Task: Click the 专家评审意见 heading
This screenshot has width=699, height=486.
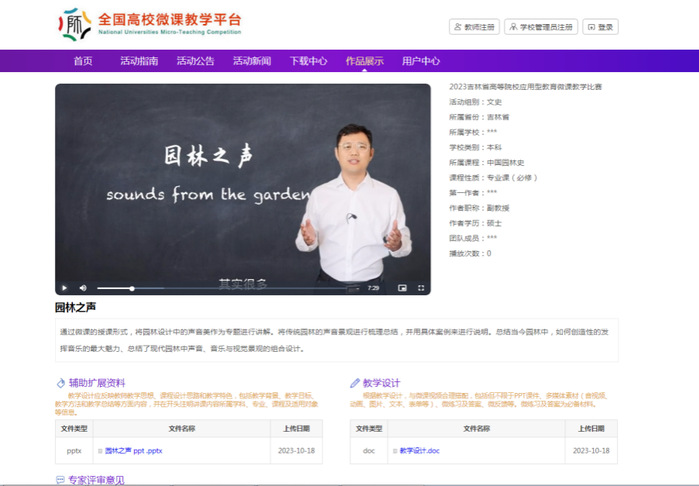Action: coord(96,480)
